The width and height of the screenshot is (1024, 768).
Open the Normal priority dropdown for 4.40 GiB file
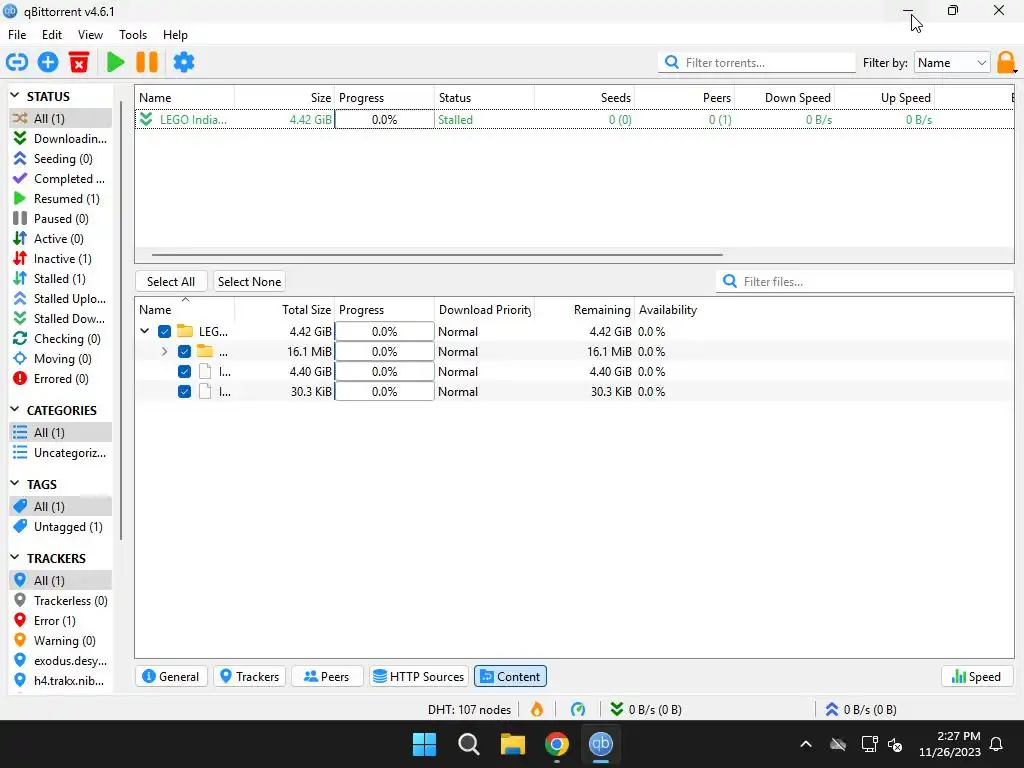pyautogui.click(x=484, y=372)
